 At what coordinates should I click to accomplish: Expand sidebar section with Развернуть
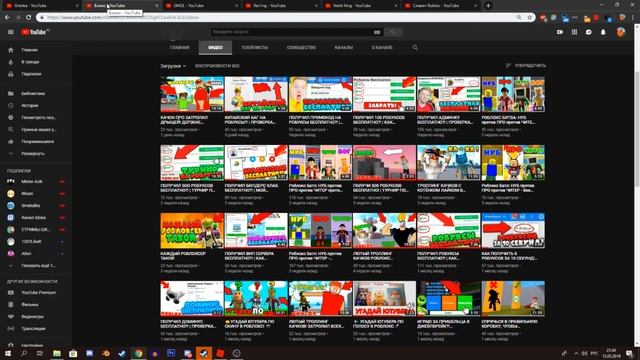pyautogui.click(x=36, y=153)
